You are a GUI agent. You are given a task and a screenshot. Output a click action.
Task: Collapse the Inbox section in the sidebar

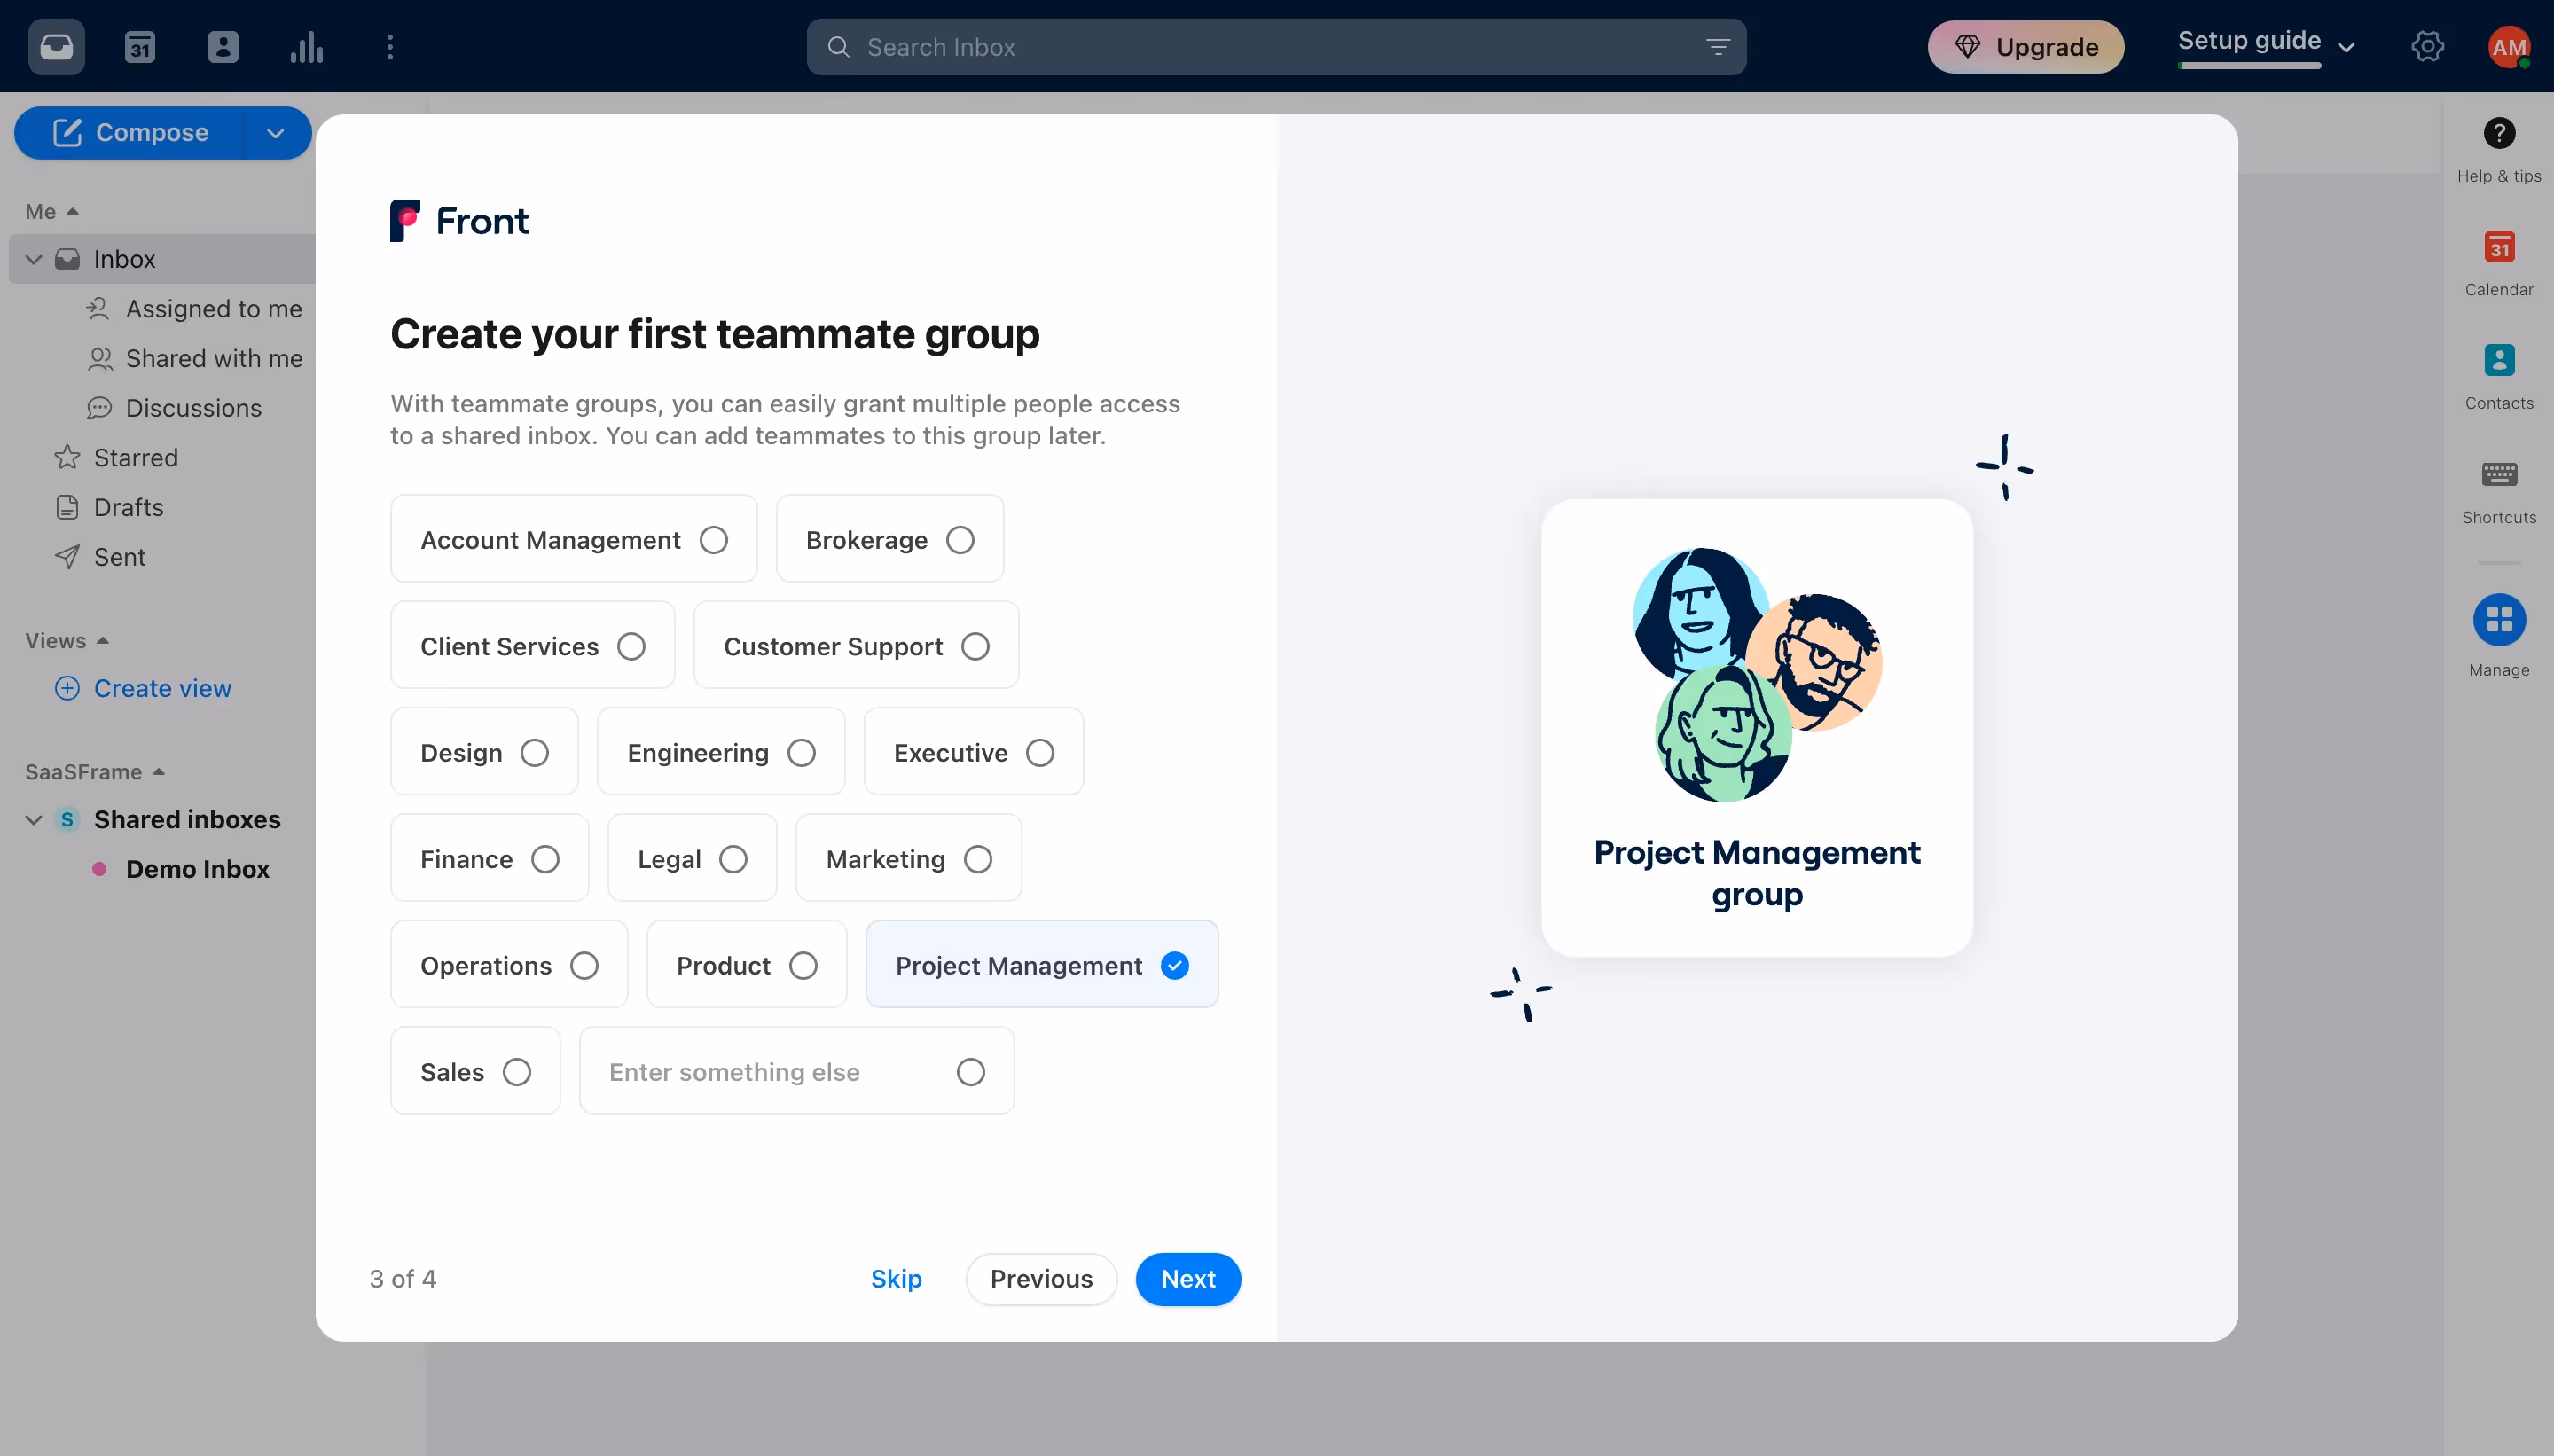33,258
